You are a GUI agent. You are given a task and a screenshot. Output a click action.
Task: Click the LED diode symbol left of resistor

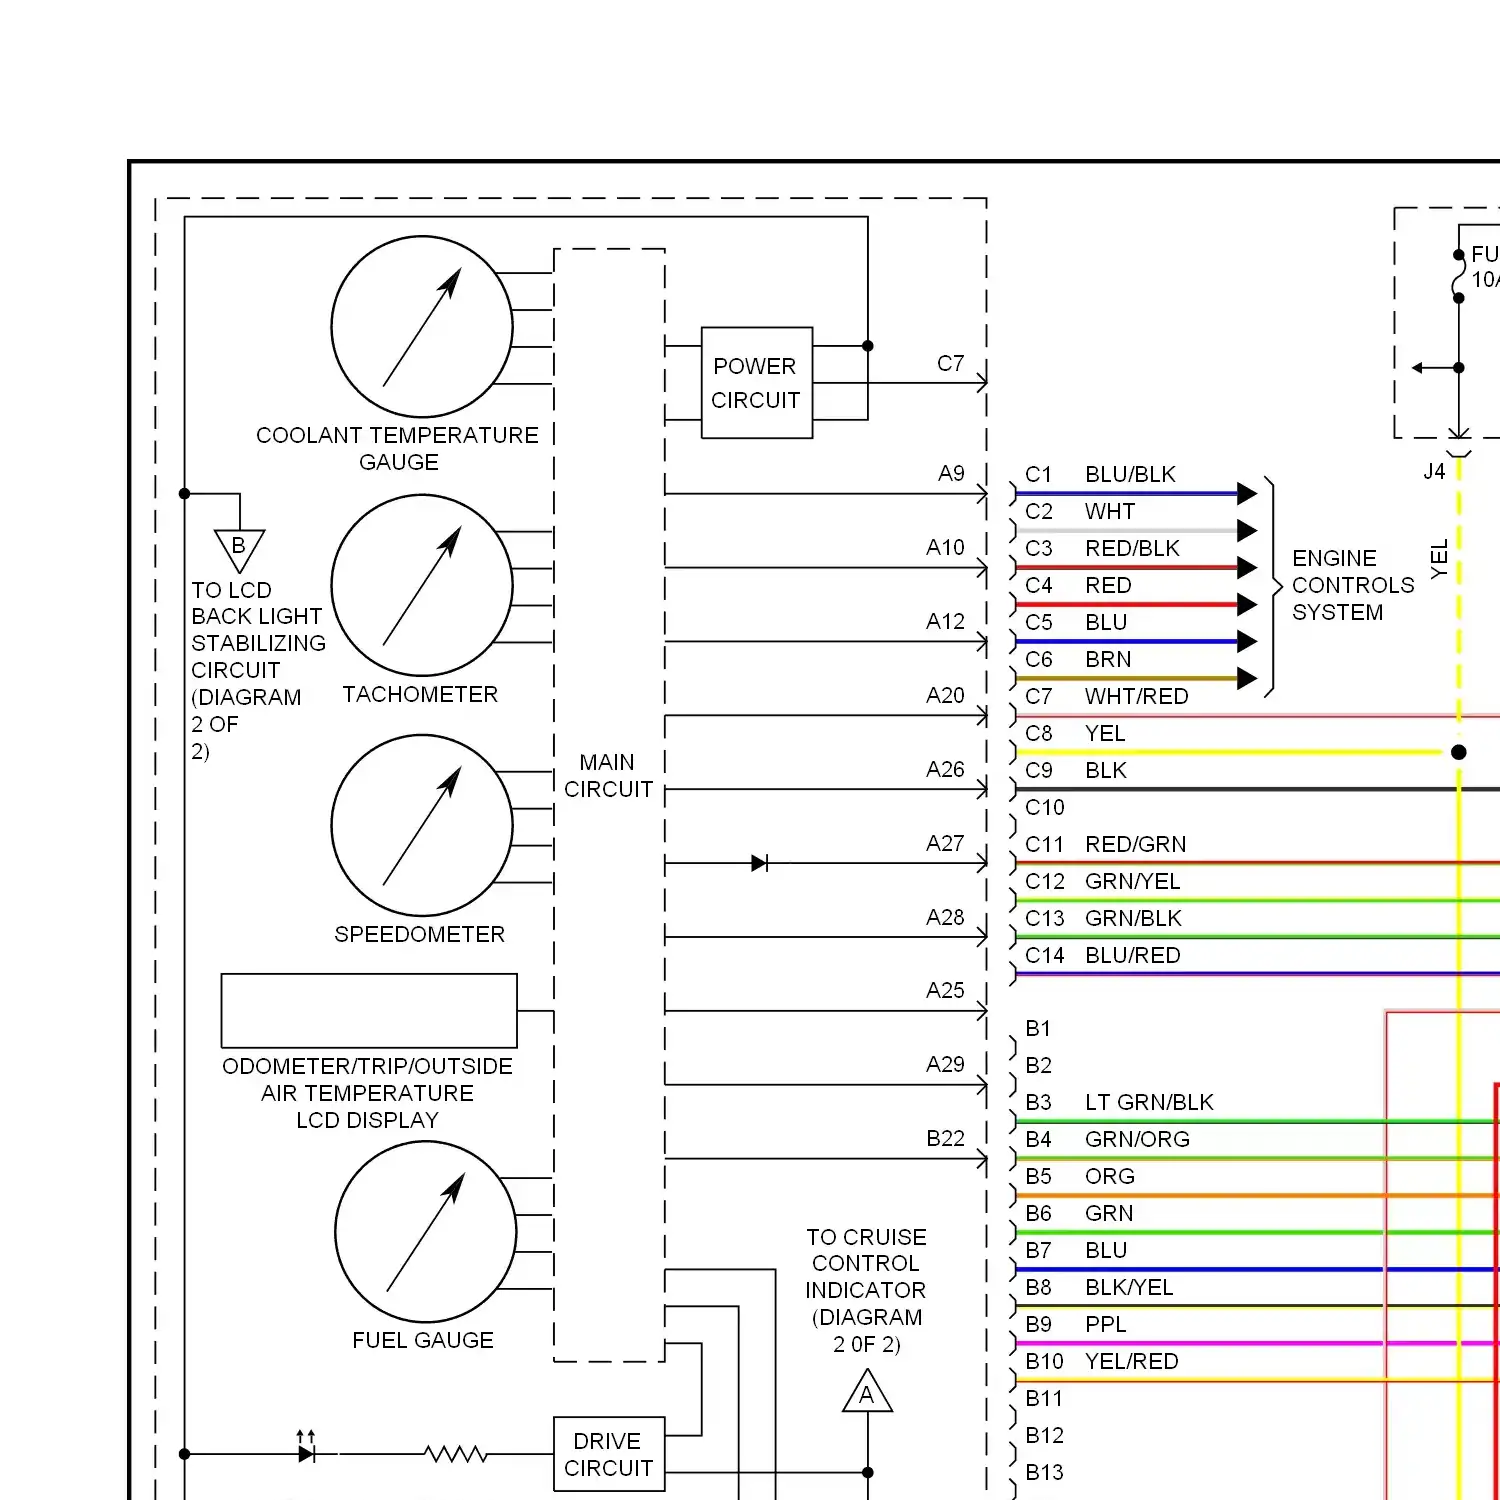tap(306, 1449)
